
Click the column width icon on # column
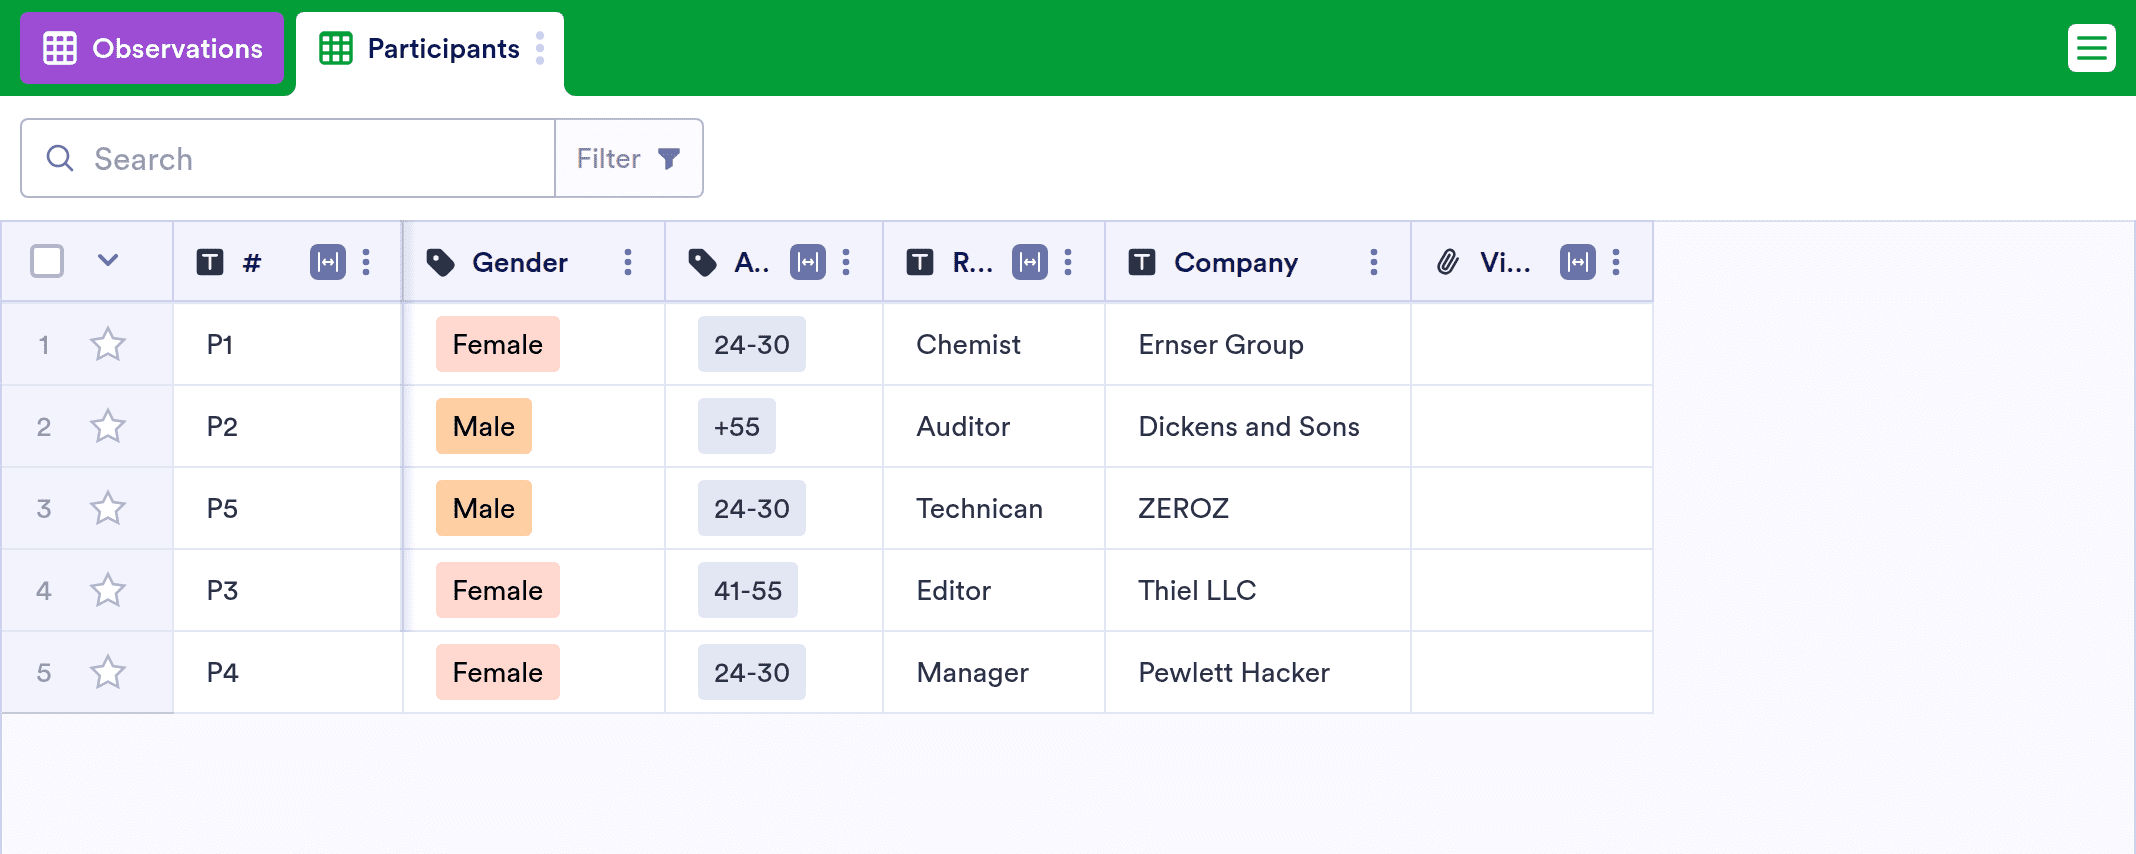[328, 262]
